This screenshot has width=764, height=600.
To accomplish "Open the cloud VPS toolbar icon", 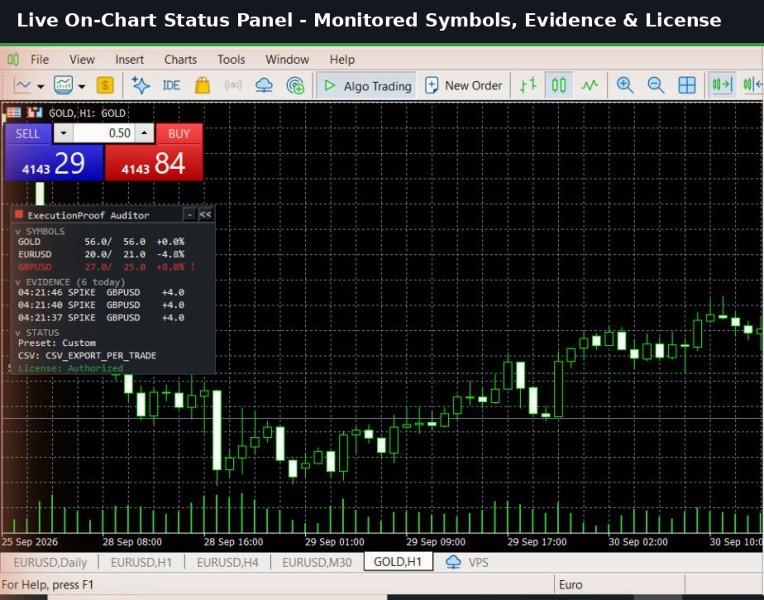I will point(264,86).
